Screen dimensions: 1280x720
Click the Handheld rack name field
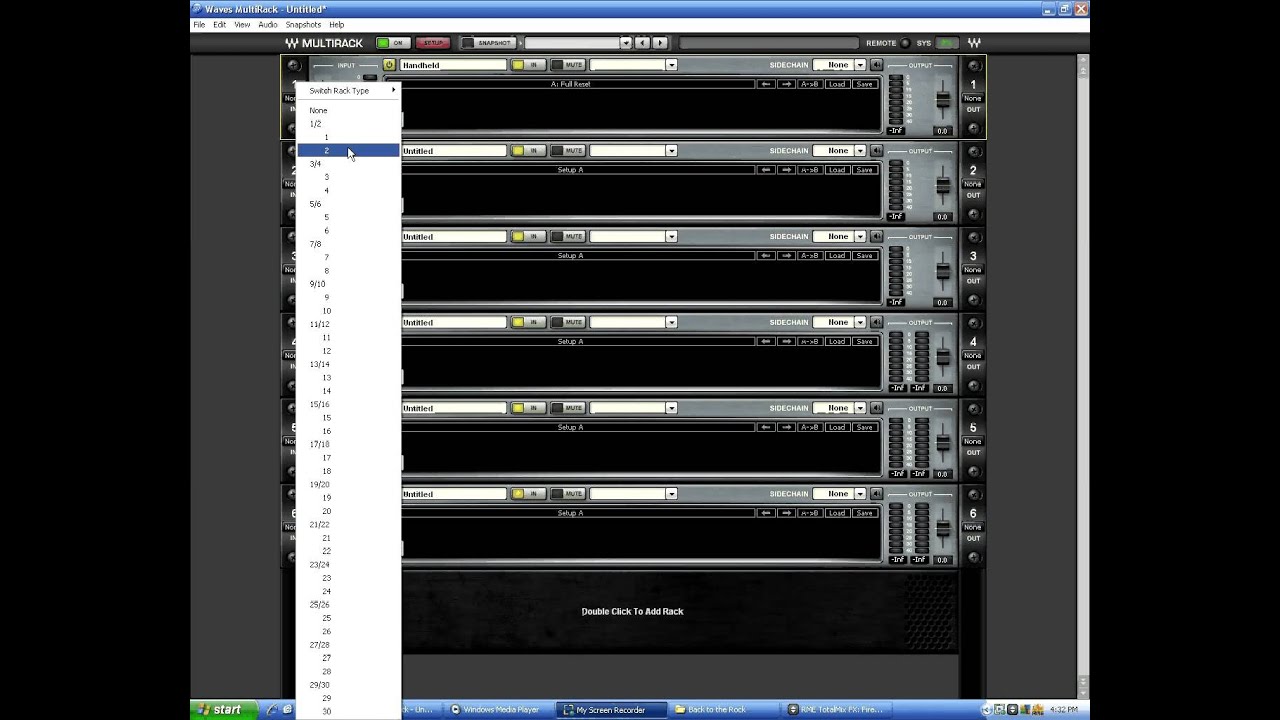pos(453,65)
